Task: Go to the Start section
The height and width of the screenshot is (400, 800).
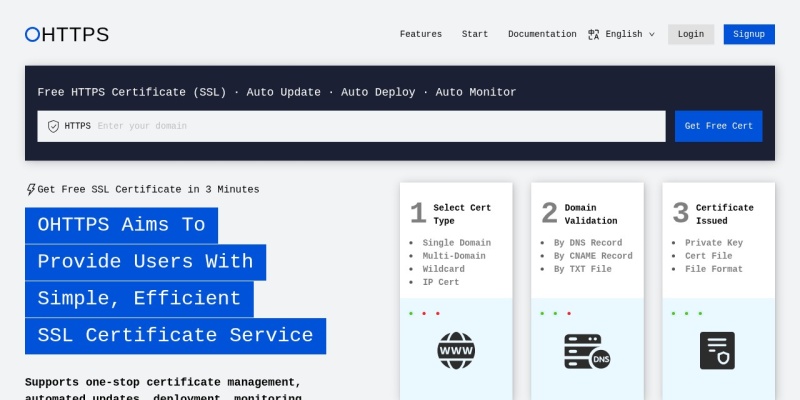Action: (475, 34)
